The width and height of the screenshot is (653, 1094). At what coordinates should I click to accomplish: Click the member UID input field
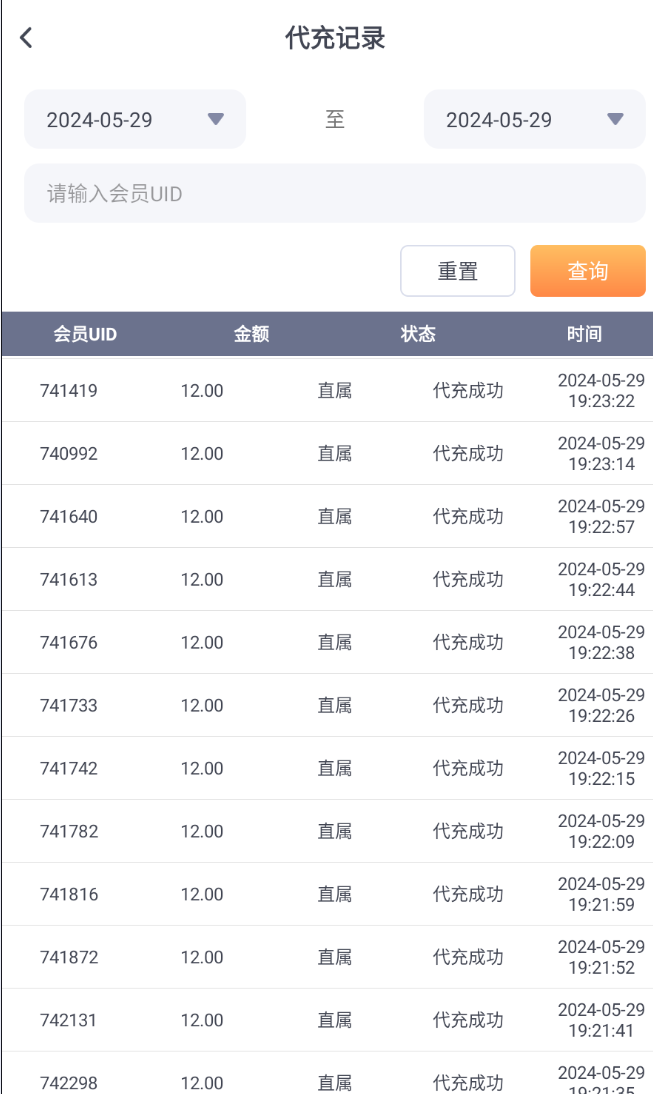point(334,193)
